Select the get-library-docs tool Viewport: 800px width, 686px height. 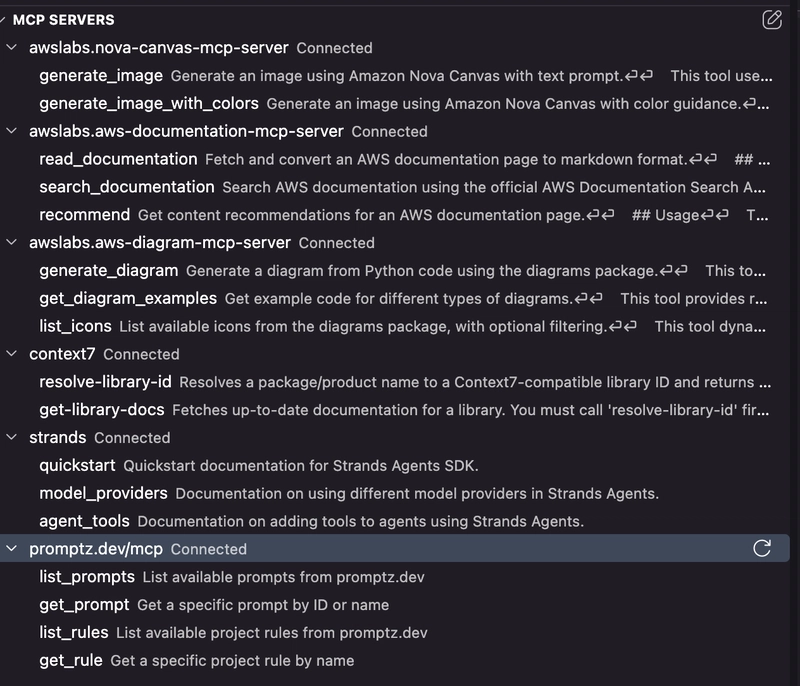click(102, 409)
